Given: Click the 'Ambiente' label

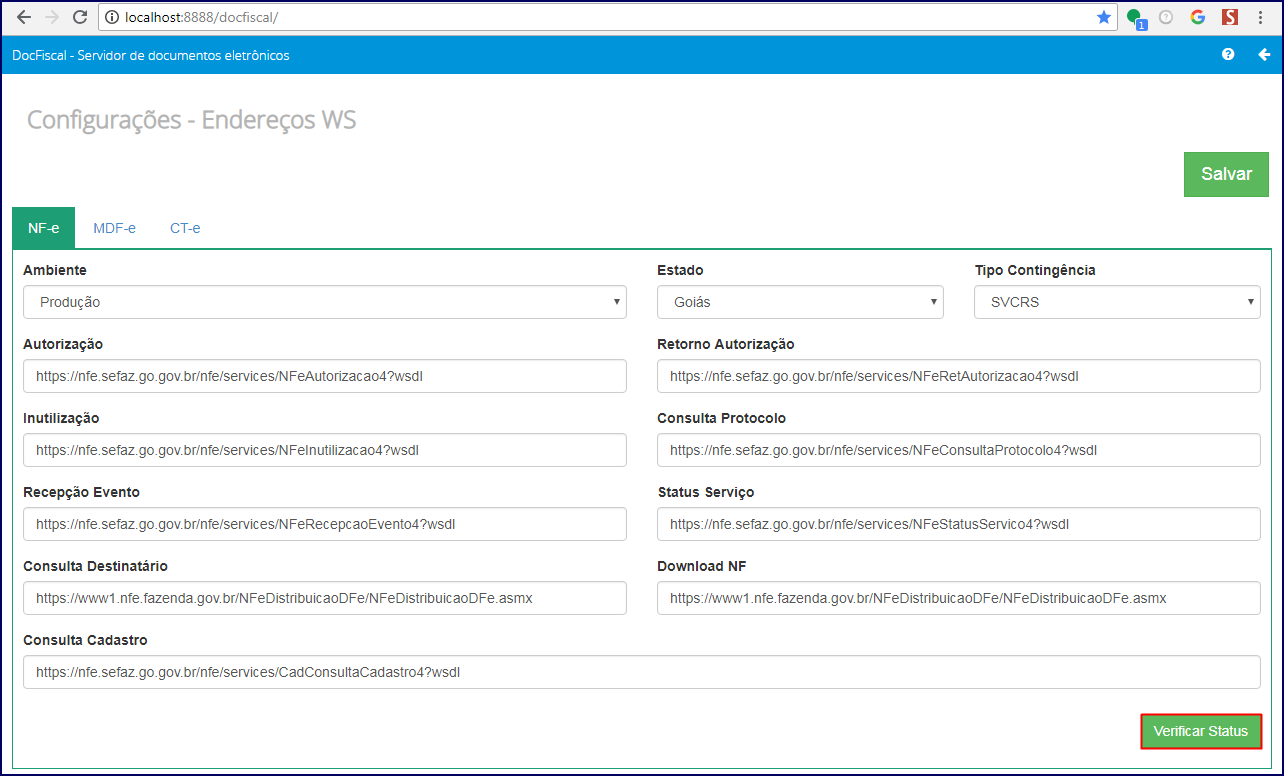Looking at the screenshot, I should point(55,270).
